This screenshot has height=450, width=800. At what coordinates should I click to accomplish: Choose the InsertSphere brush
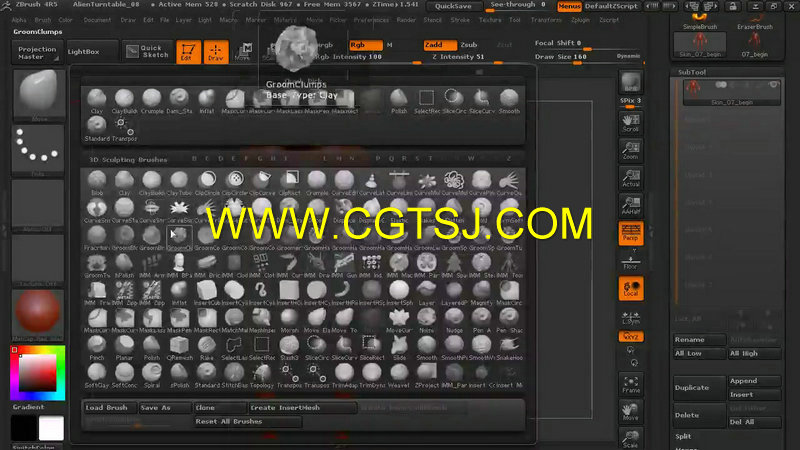pos(399,292)
